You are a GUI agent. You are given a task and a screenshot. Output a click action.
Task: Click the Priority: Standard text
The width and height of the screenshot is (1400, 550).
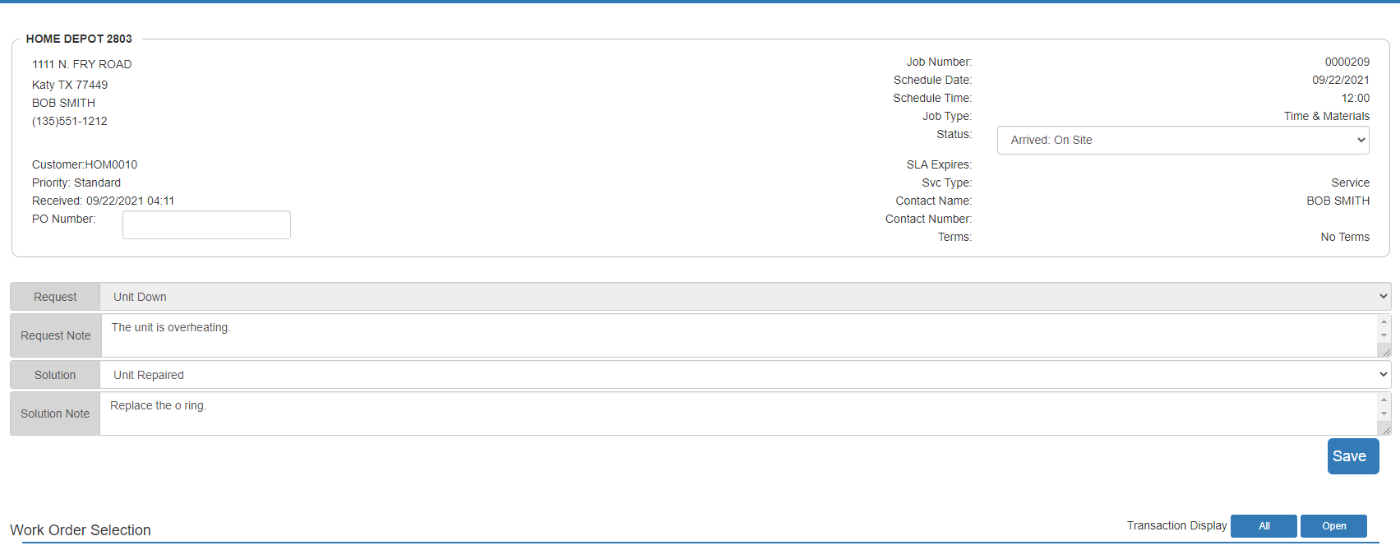(76, 183)
